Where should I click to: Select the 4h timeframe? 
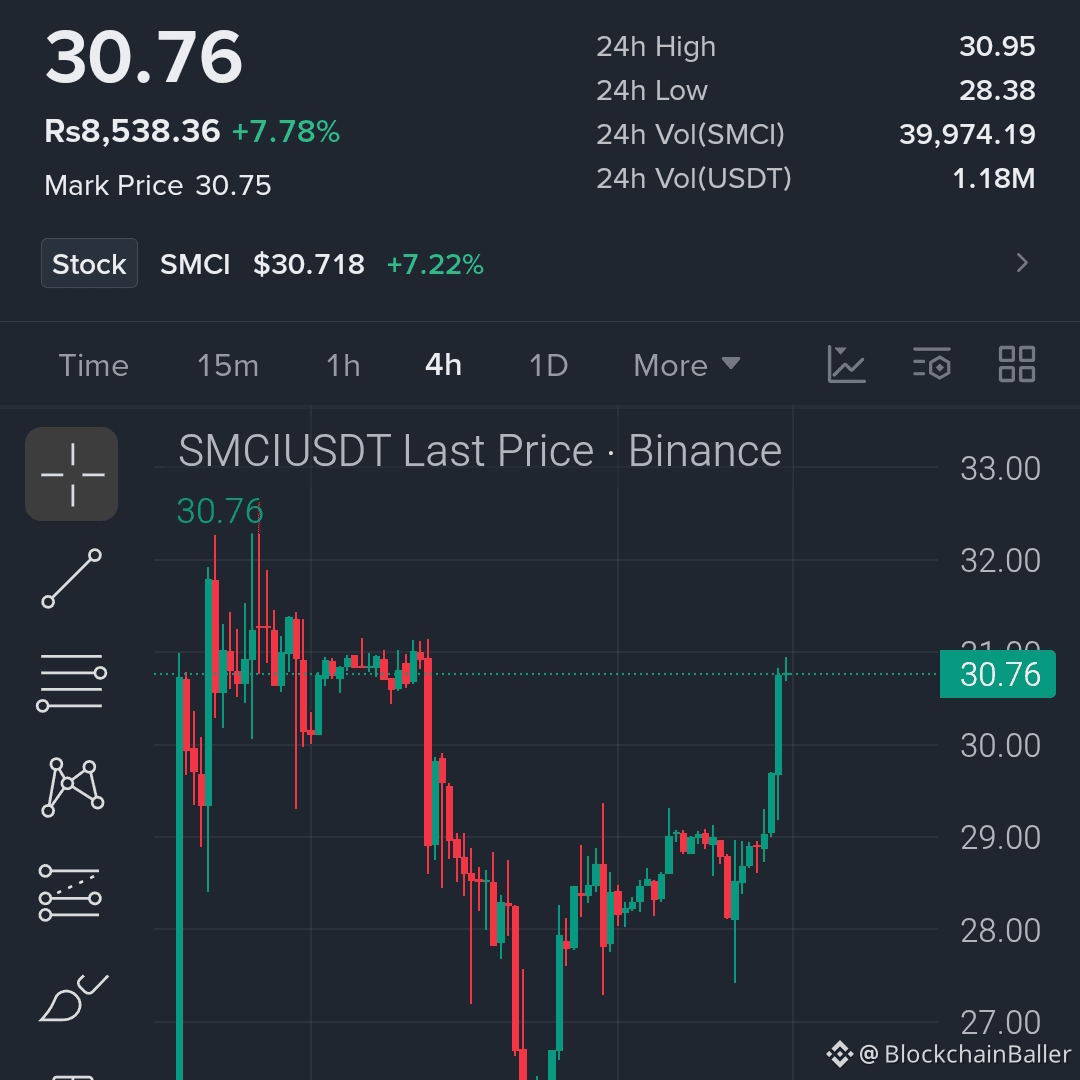tap(444, 365)
